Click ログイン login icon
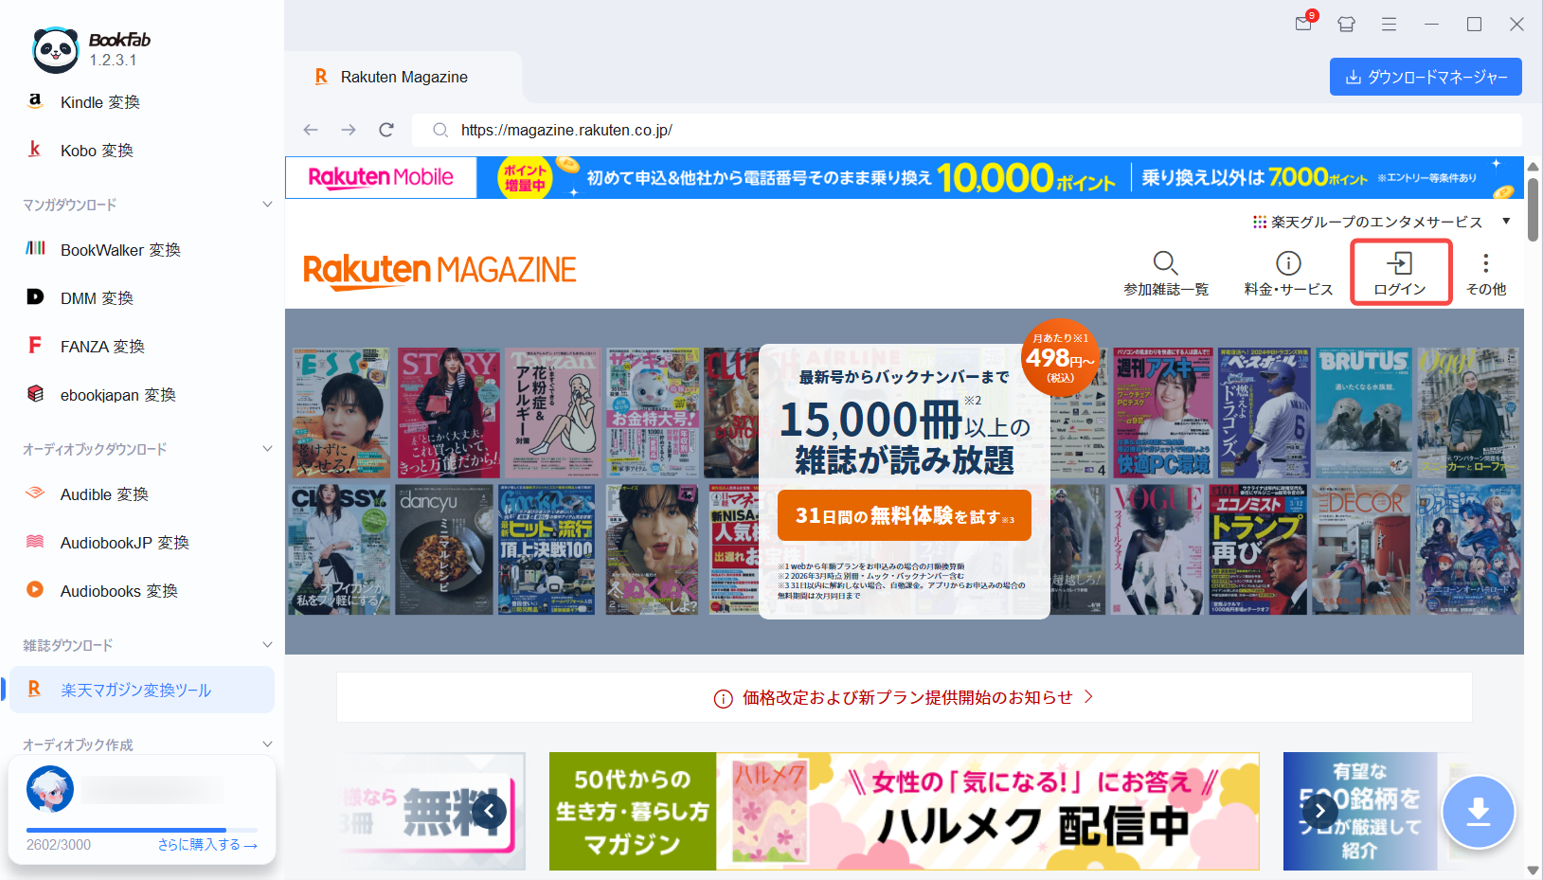 (x=1400, y=272)
